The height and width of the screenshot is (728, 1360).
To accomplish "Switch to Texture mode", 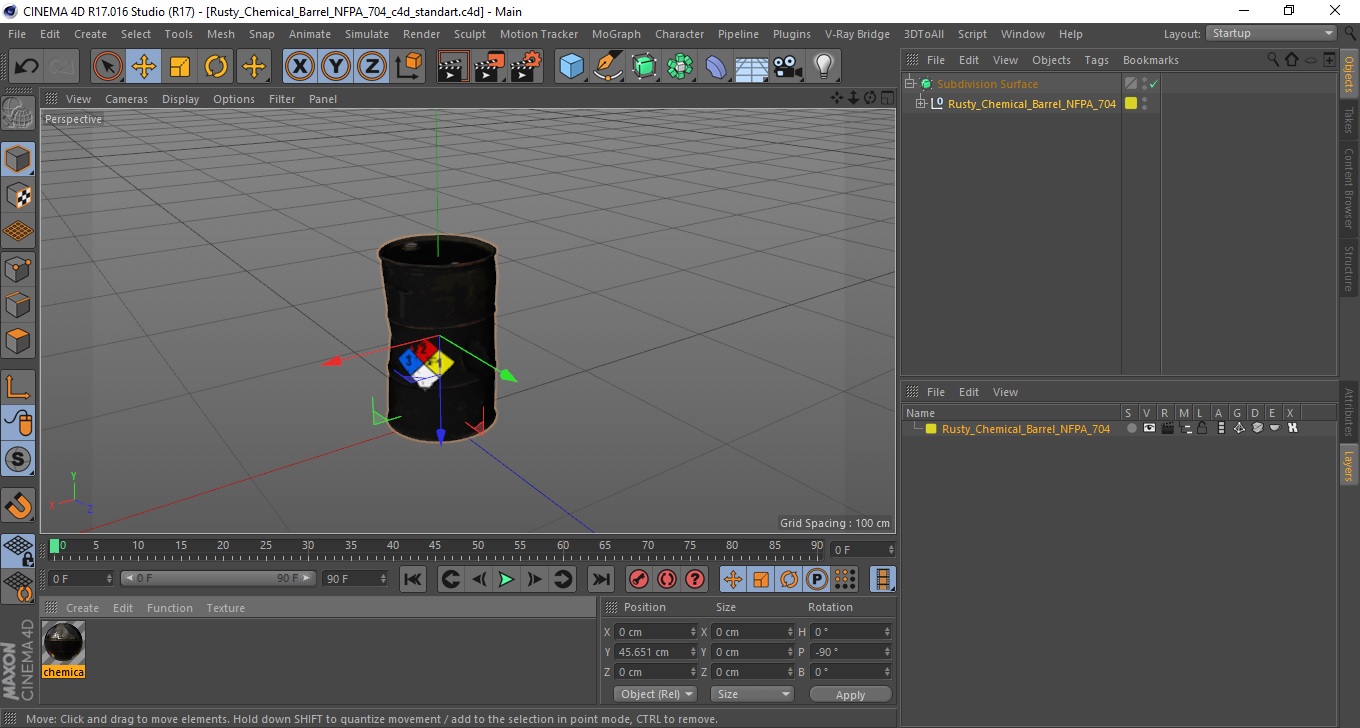I will [x=18, y=195].
